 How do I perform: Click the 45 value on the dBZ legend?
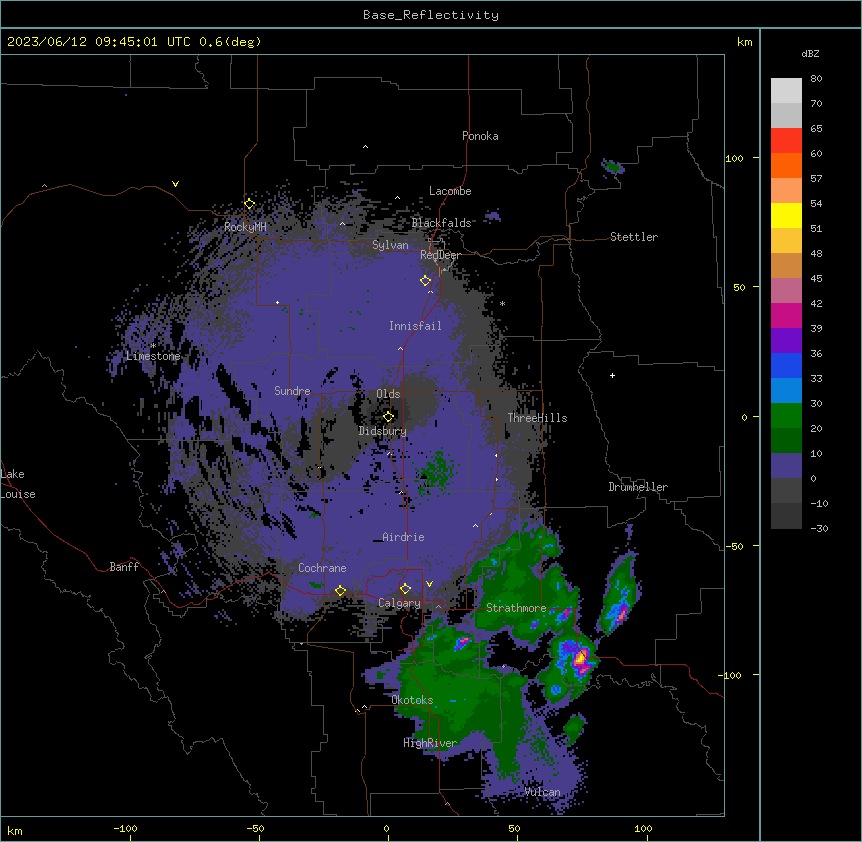point(816,279)
